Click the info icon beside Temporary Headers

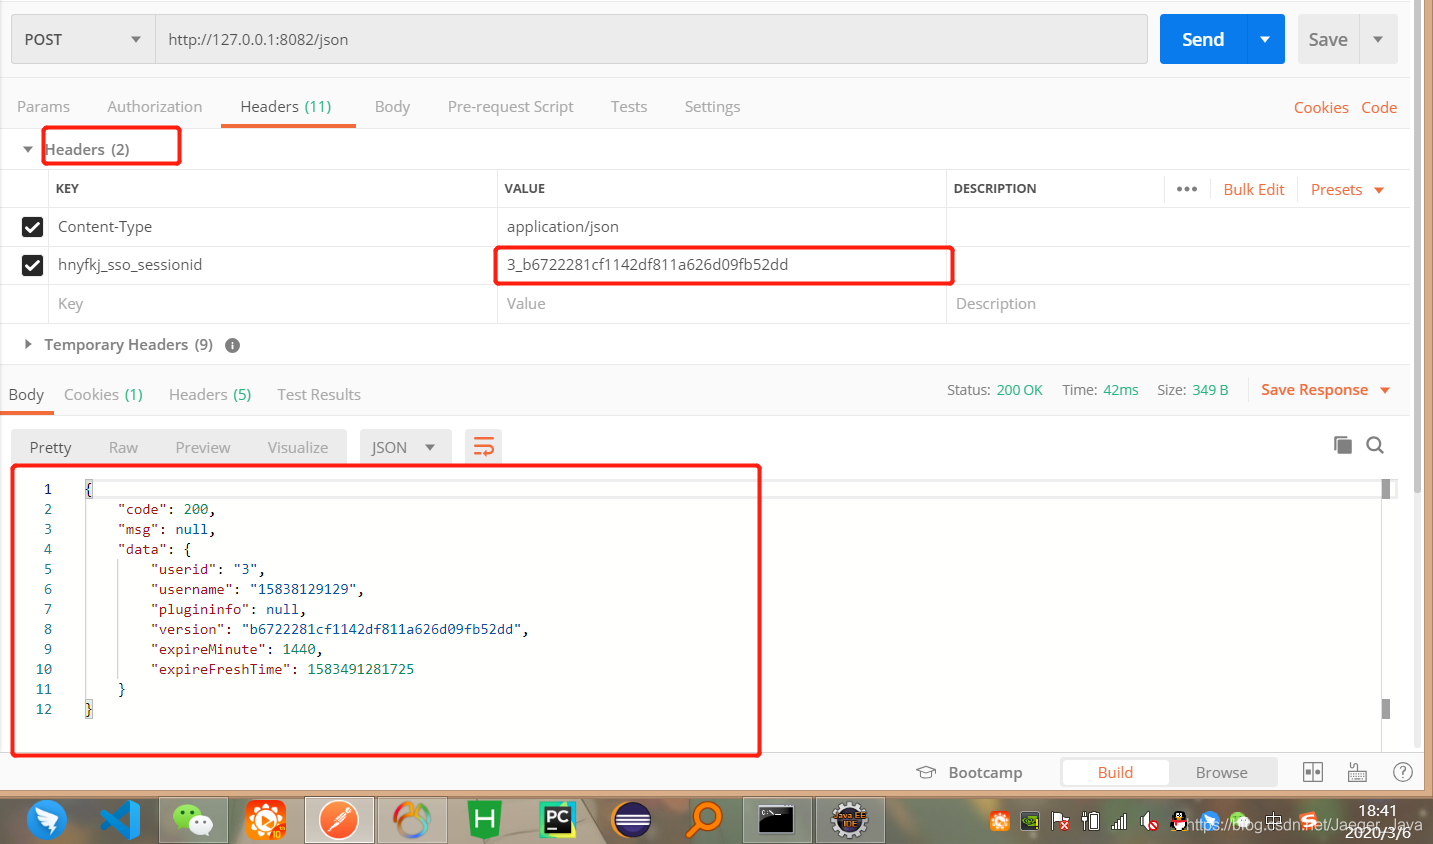(232, 345)
